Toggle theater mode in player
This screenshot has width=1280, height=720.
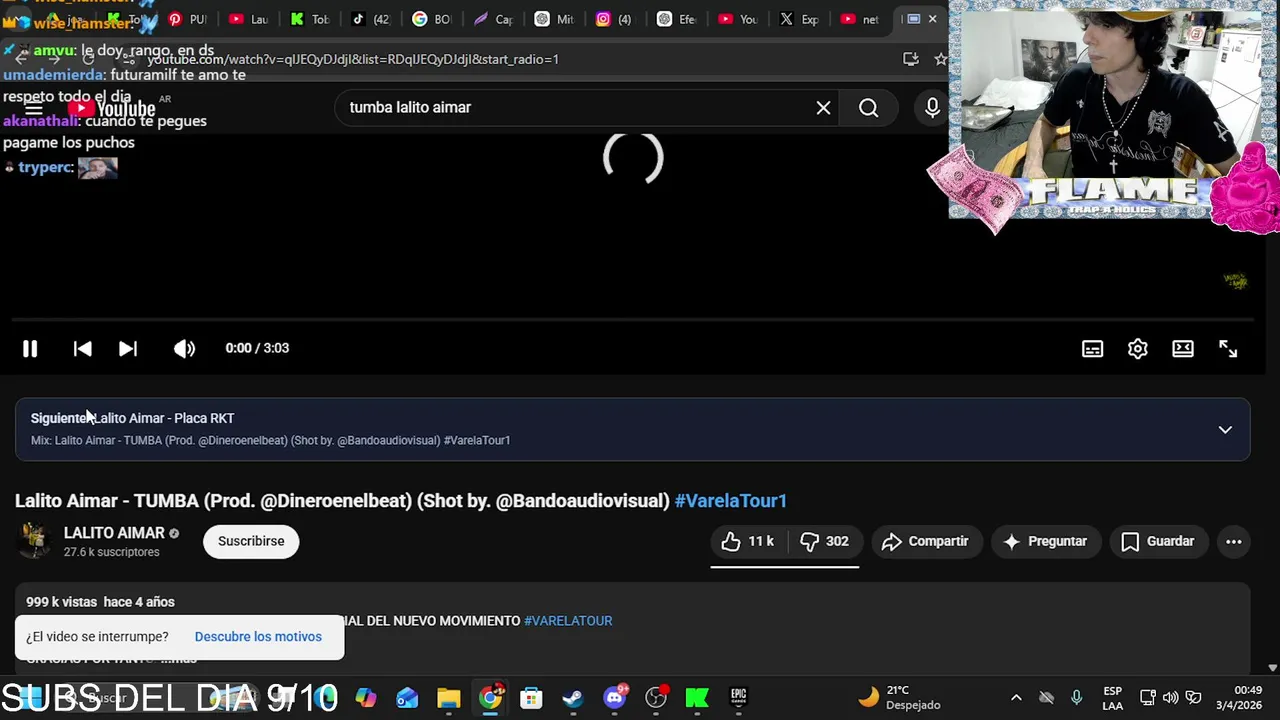tap(1183, 348)
